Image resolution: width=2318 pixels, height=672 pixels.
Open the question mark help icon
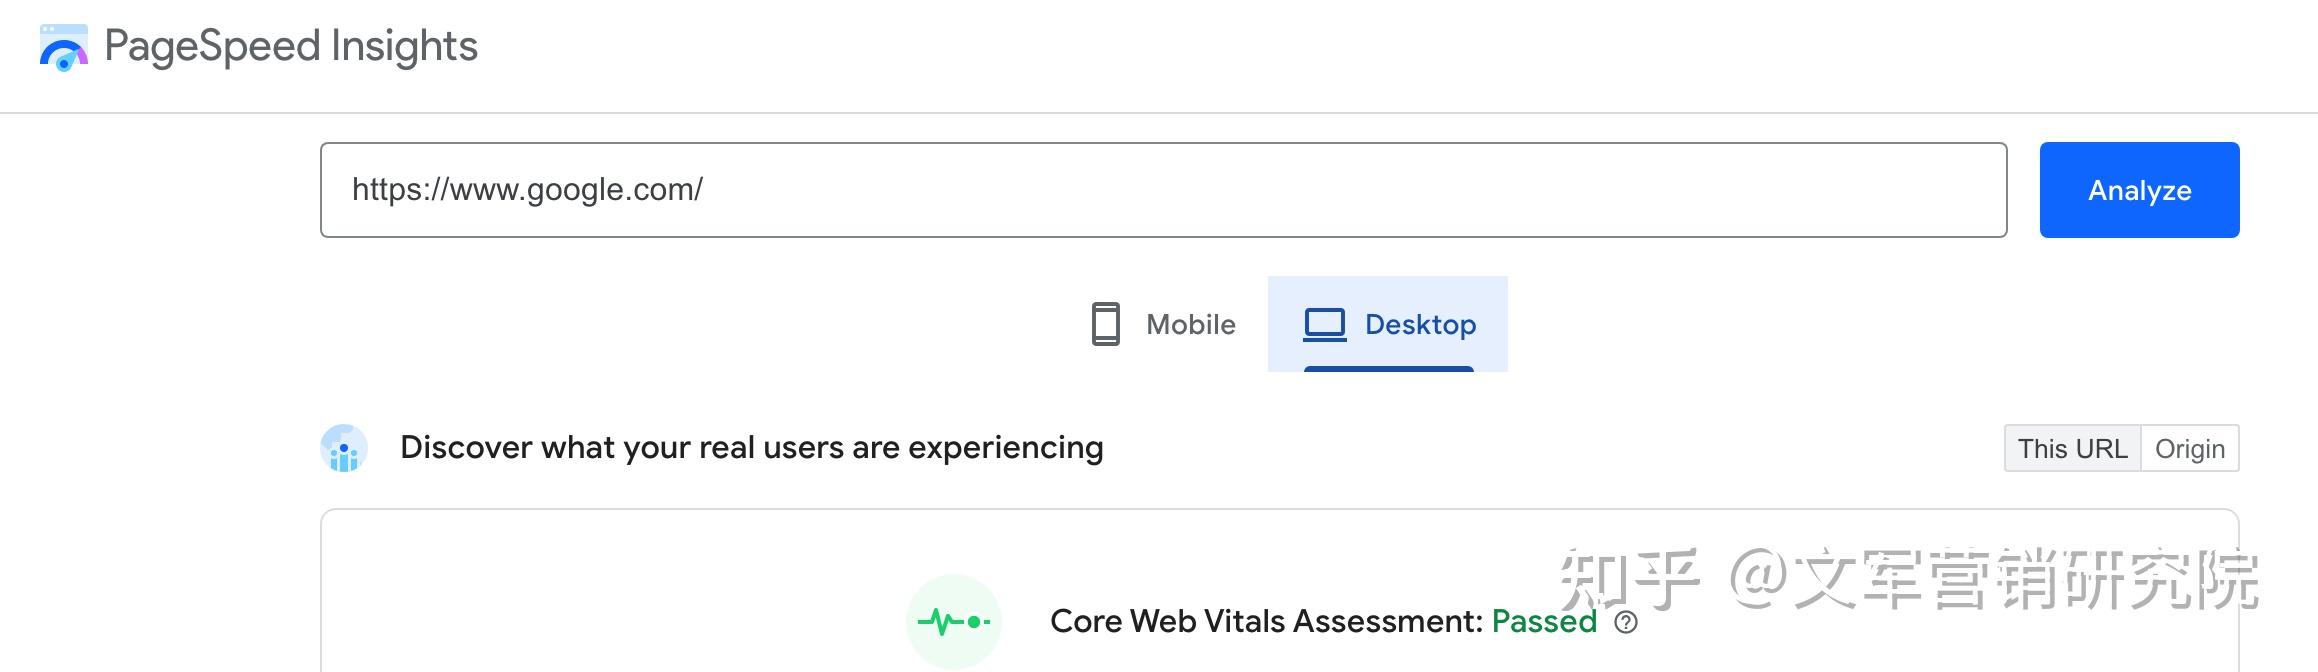coord(1626,623)
